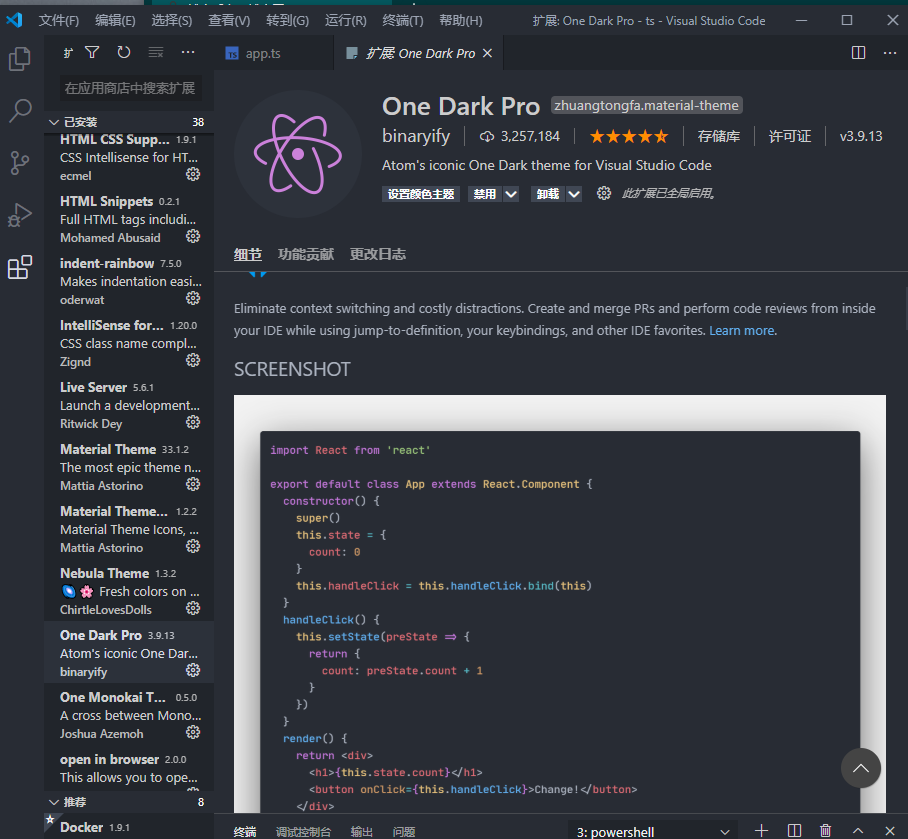Close the One Dark Pro extension tab
This screenshot has height=839, width=908.
[x=488, y=53]
